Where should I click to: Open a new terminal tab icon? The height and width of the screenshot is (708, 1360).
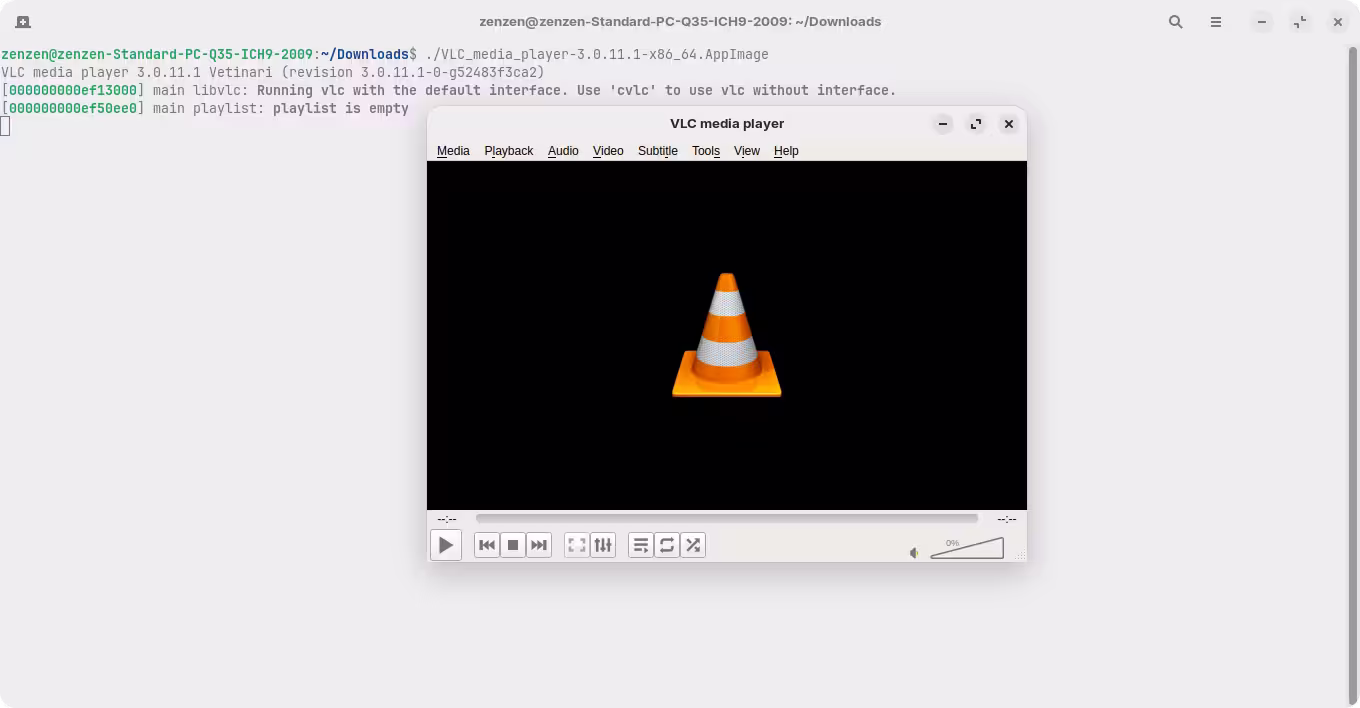pyautogui.click(x=23, y=22)
